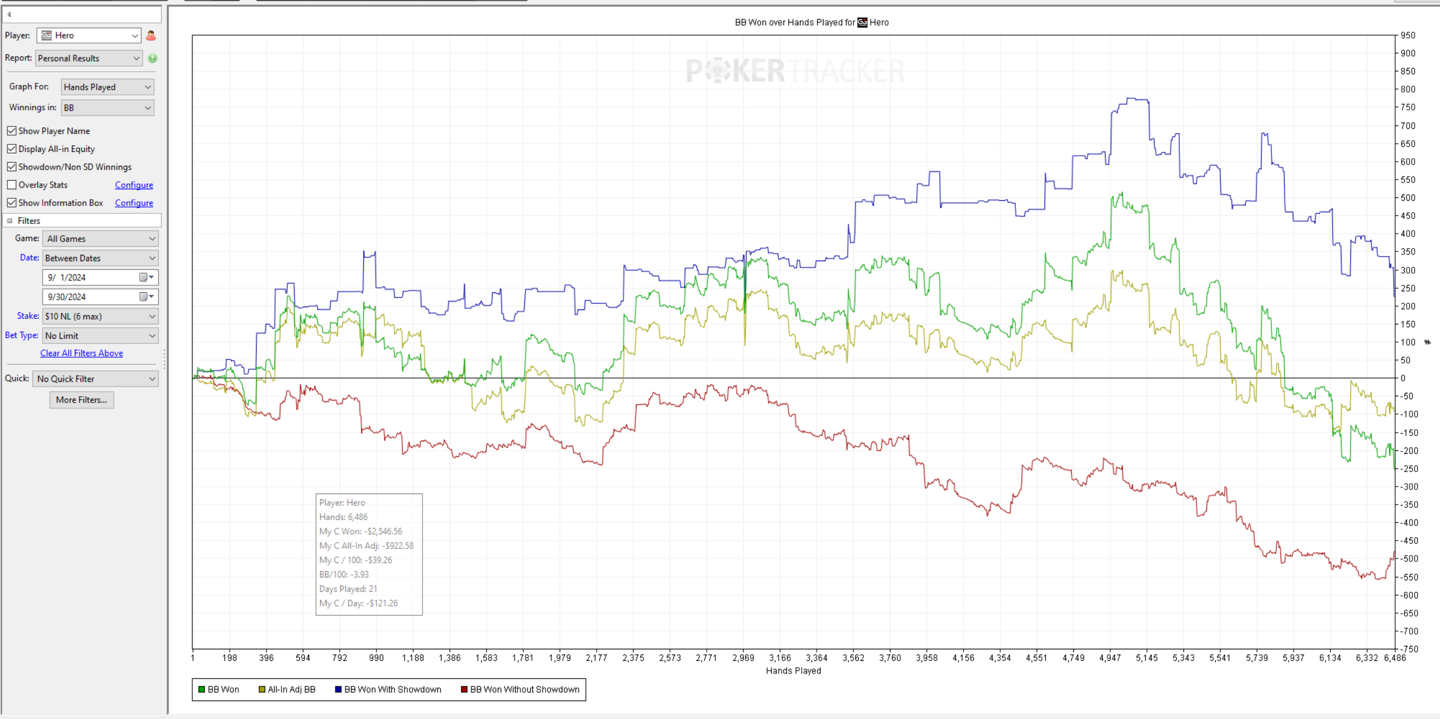Click the Clear All Filters Above link

[x=81, y=353]
